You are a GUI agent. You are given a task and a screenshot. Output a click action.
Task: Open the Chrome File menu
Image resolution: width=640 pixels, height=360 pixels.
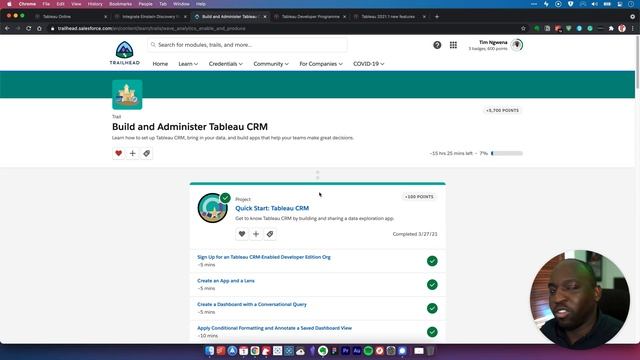(x=46, y=4)
